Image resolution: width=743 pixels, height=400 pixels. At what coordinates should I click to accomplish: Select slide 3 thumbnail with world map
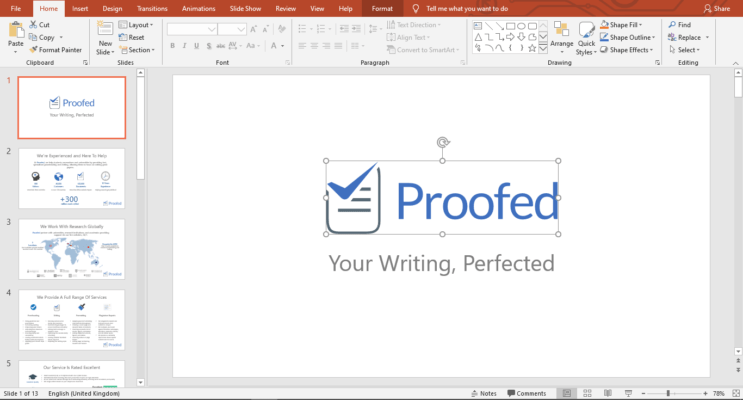(x=72, y=249)
